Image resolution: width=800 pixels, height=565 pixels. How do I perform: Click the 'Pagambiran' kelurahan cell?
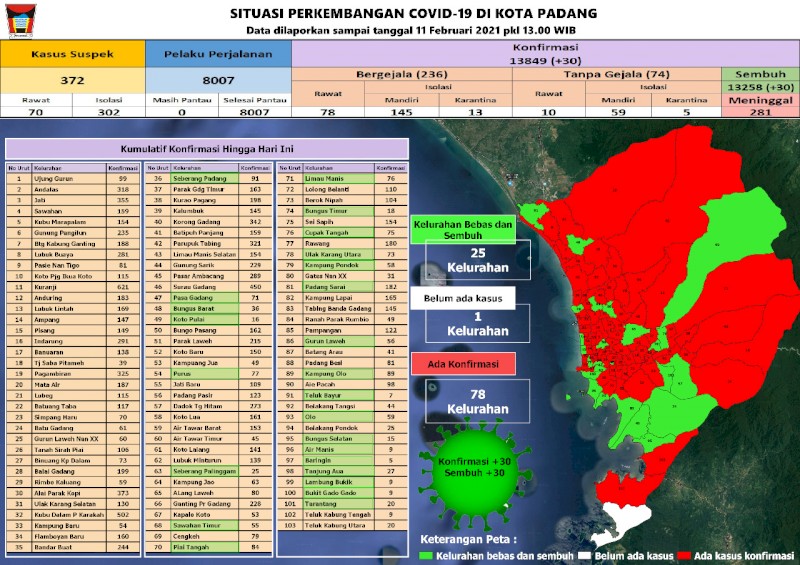point(69,374)
